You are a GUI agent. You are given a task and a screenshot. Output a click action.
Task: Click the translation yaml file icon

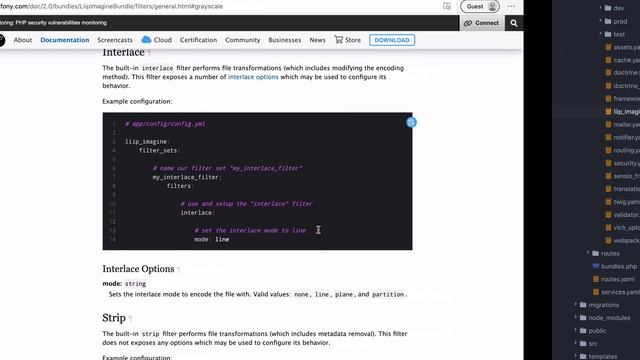pos(608,189)
